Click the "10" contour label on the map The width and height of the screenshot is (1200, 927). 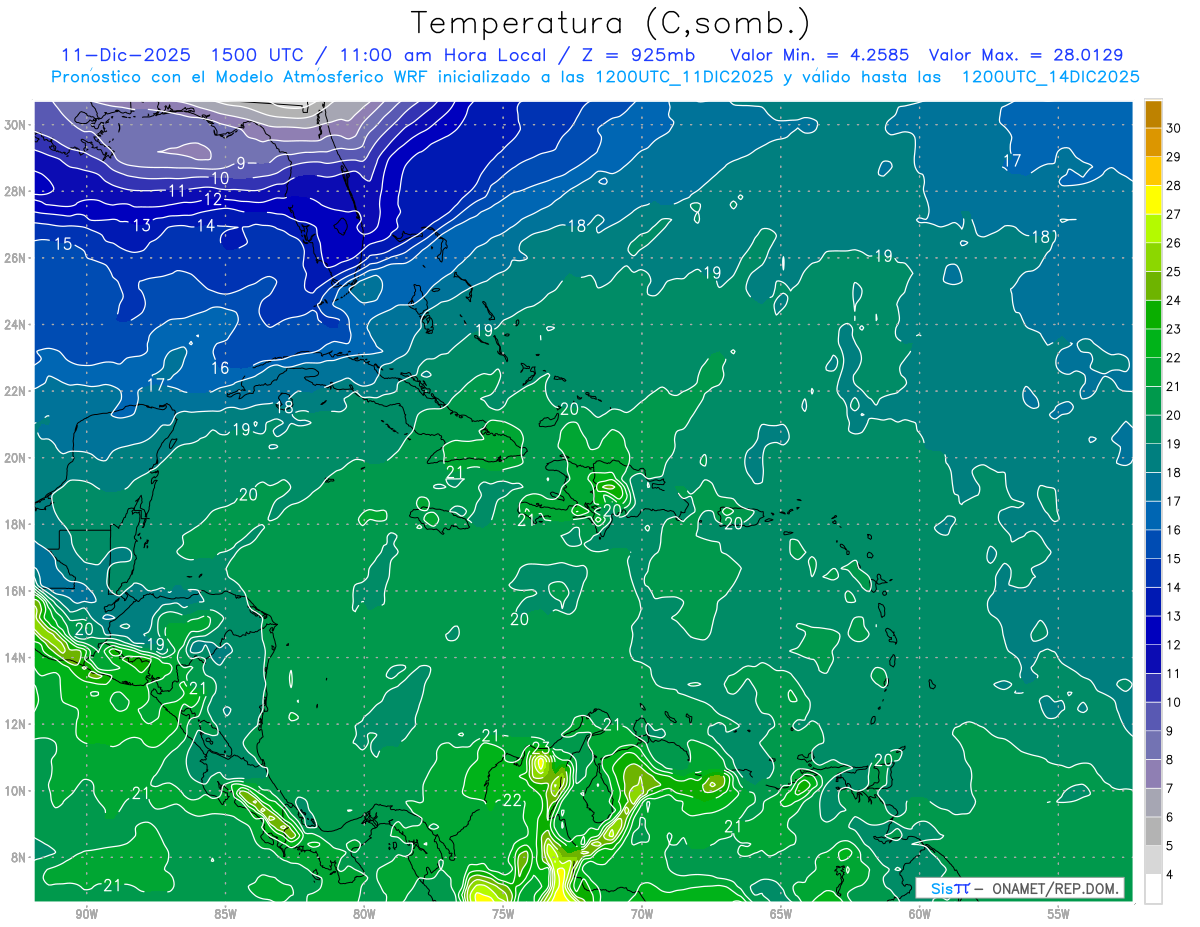pos(220,178)
